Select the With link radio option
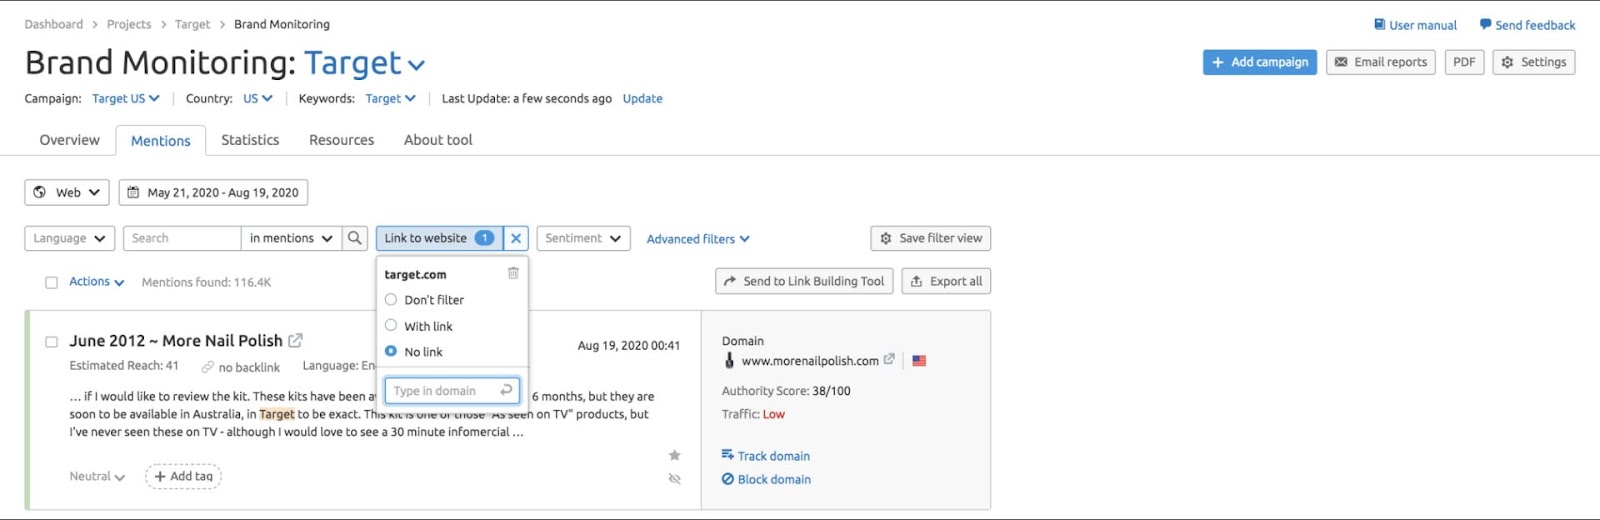Image resolution: width=1600 pixels, height=520 pixels. (x=391, y=325)
